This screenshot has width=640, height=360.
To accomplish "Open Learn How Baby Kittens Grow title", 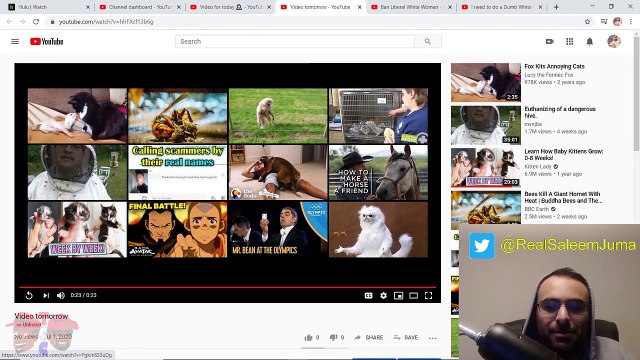I will click(x=564, y=154).
